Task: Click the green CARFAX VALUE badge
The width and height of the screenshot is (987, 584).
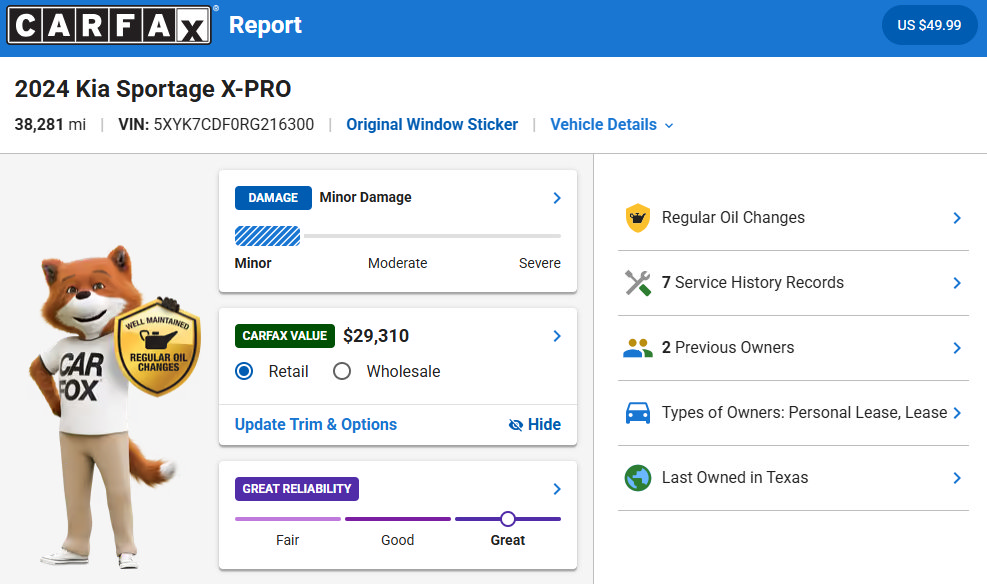Action: (285, 336)
